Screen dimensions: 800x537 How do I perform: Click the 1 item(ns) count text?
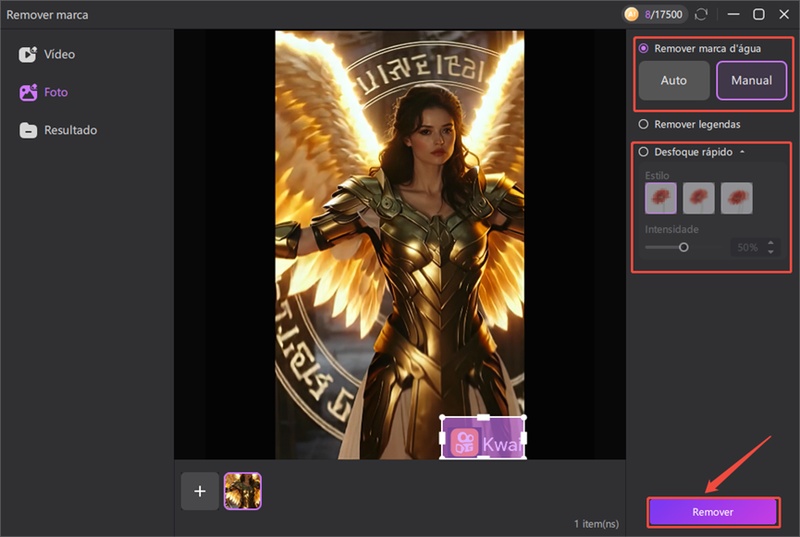click(x=596, y=524)
